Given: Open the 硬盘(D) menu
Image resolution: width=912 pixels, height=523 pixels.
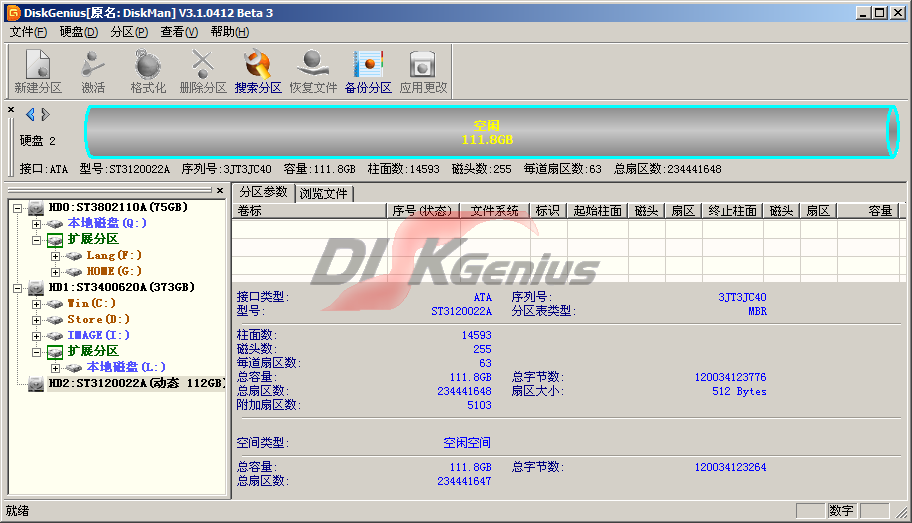Looking at the screenshot, I should click(79, 32).
